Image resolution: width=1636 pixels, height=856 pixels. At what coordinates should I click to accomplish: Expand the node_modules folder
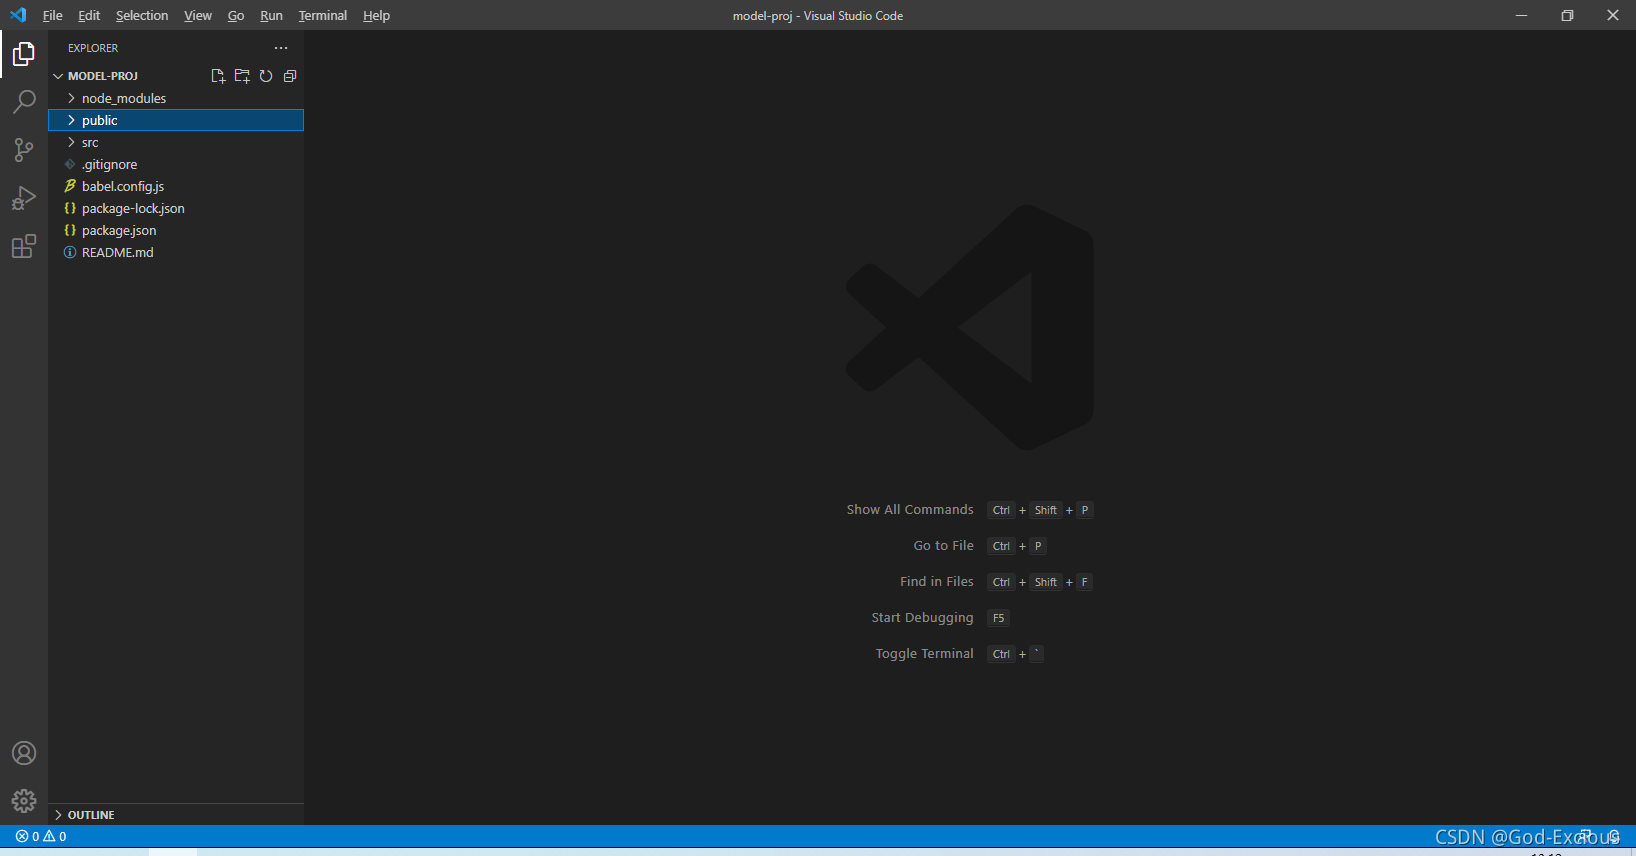click(176, 98)
